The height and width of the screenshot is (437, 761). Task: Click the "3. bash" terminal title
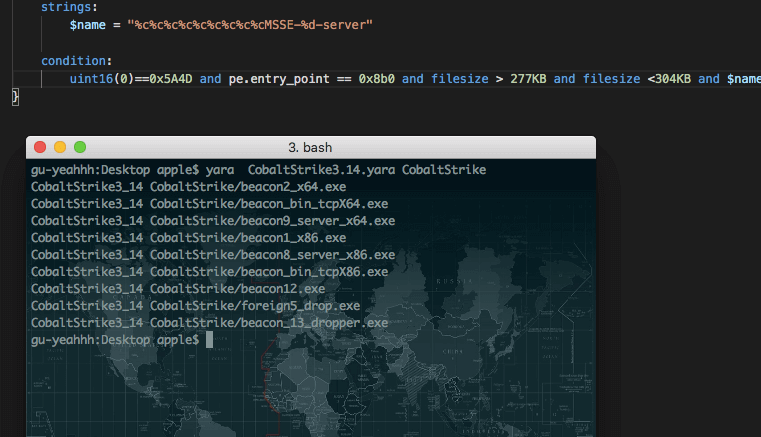[310, 148]
